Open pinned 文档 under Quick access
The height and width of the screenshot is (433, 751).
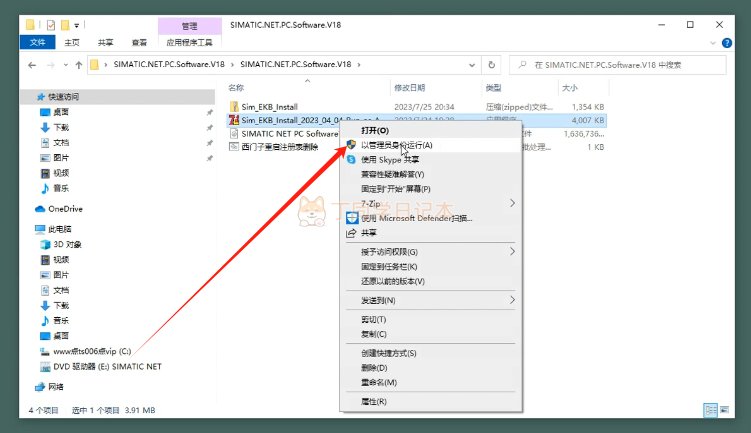click(61, 143)
